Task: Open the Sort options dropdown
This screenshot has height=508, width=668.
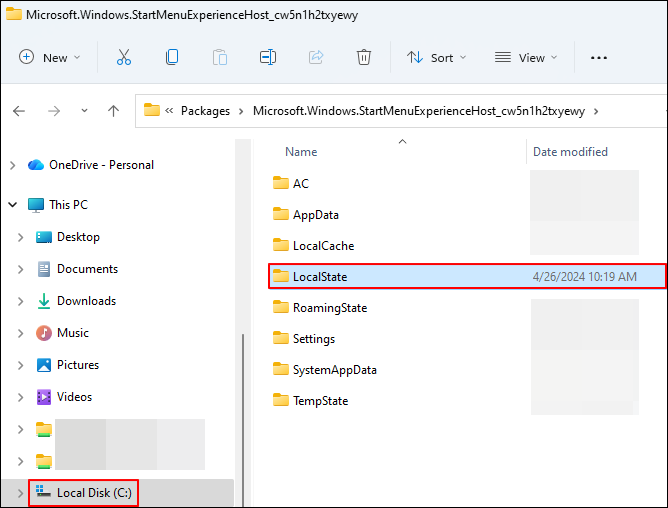Action: pos(436,57)
